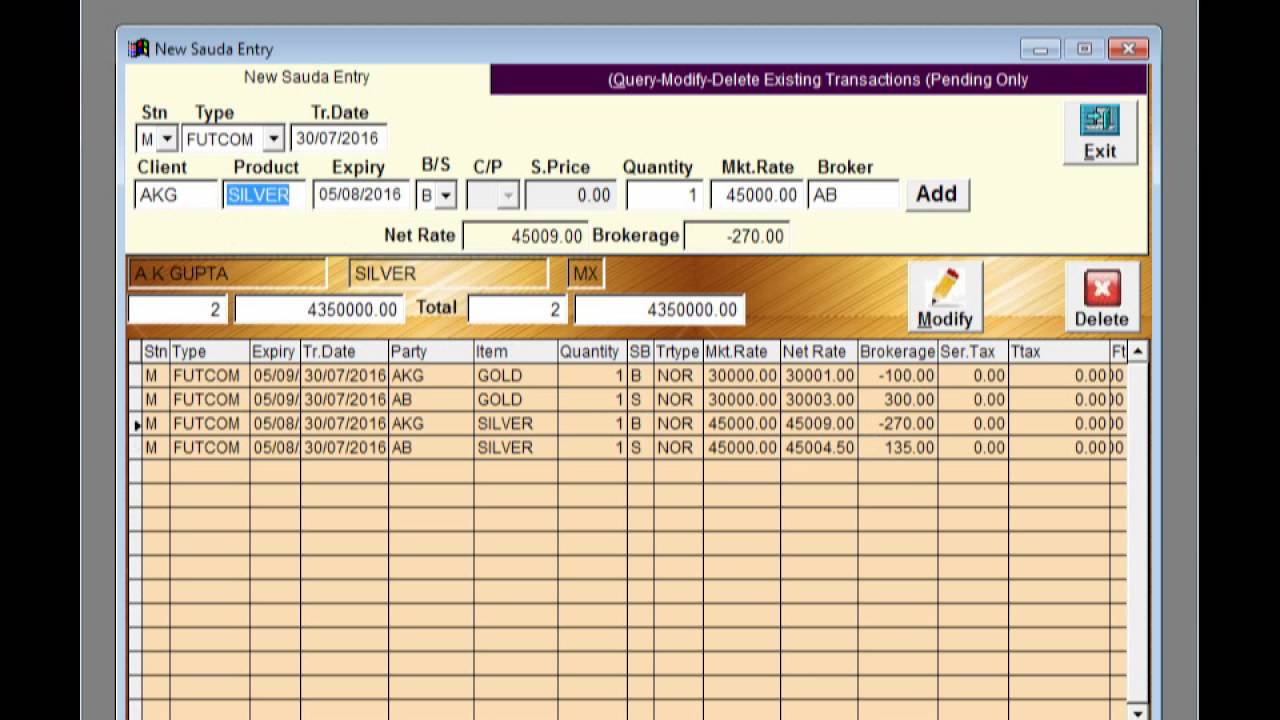Viewport: 1280px width, 720px height.
Task: Click the Total amount 4350000.00 field
Action: point(660,309)
